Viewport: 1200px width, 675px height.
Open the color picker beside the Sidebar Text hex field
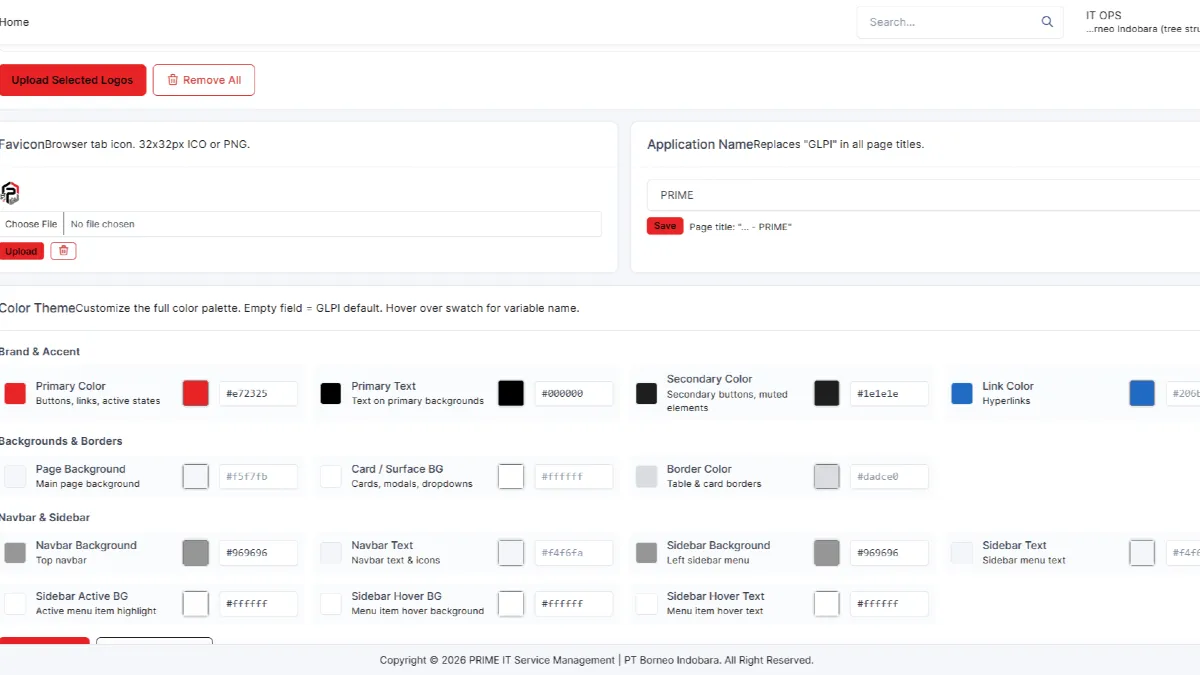point(1142,553)
